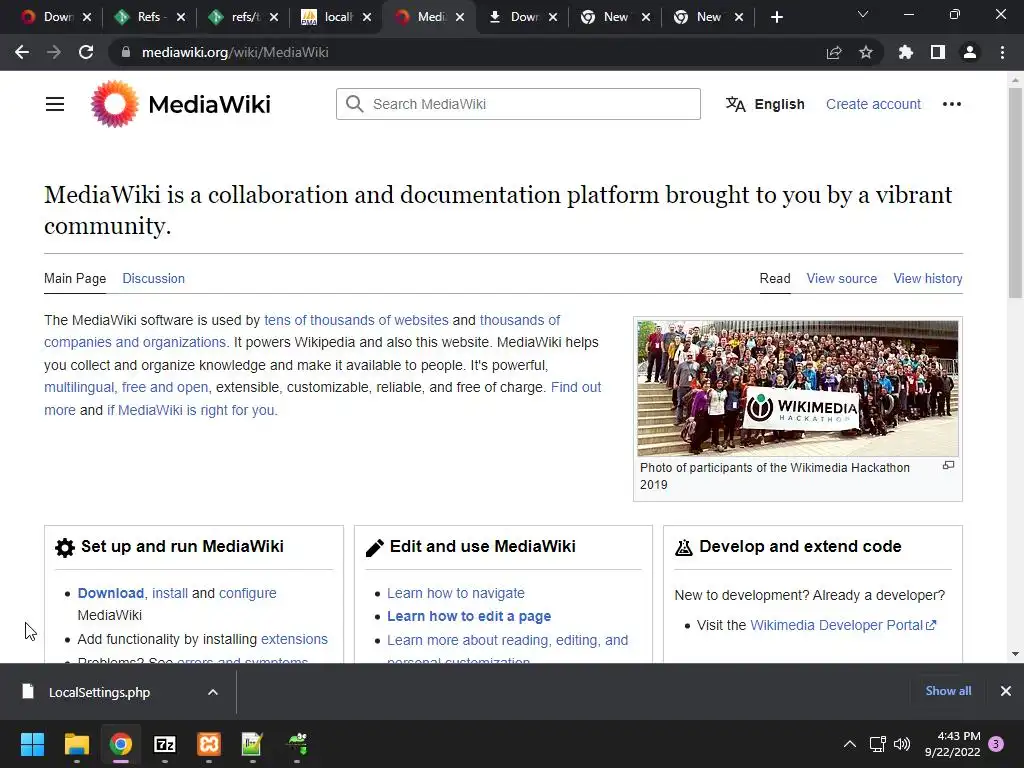The width and height of the screenshot is (1024, 768).
Task: Close the downloads bar
Action: tap(1006, 691)
